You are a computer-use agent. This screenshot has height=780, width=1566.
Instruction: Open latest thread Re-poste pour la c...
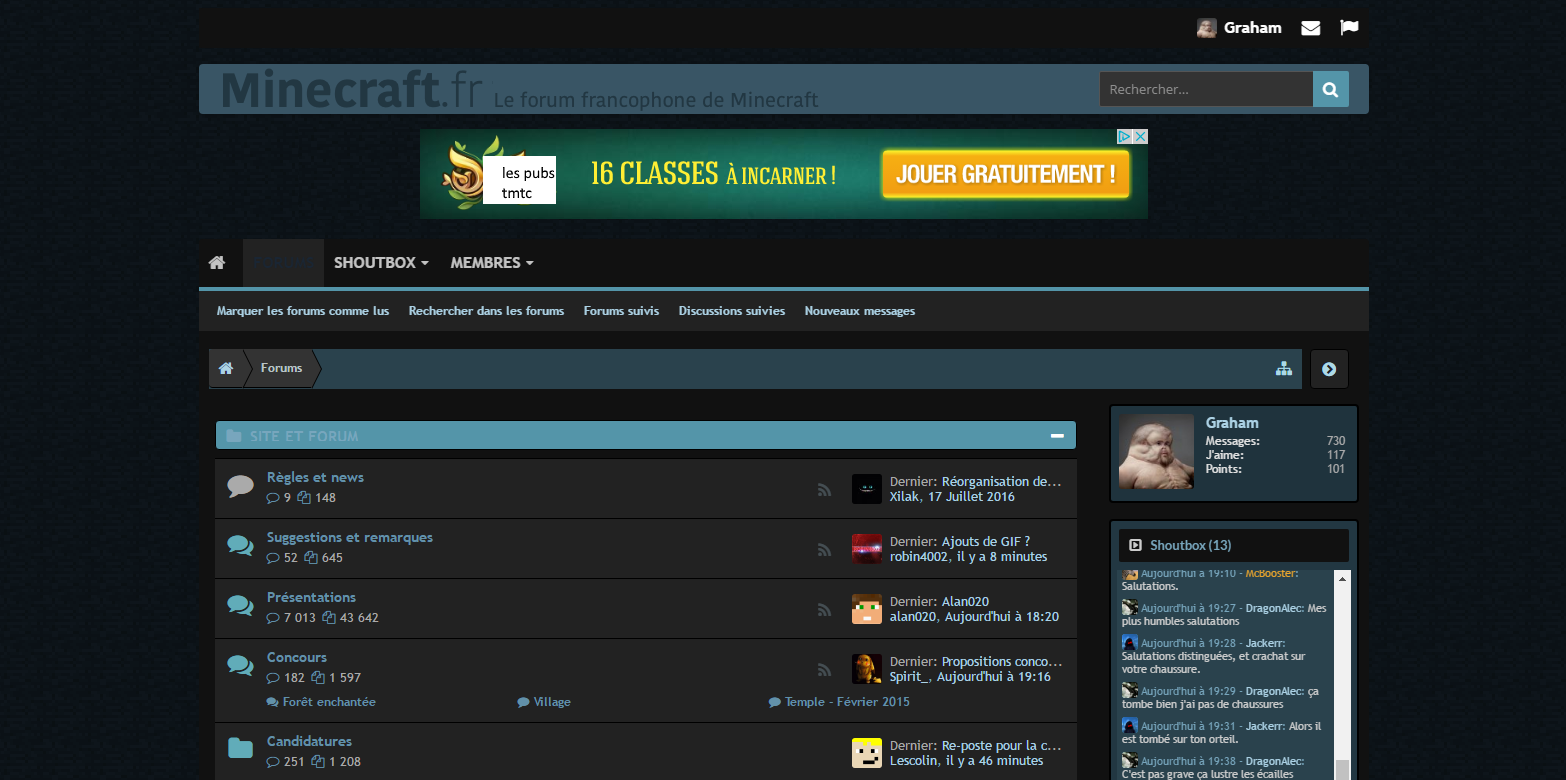pos(1002,746)
